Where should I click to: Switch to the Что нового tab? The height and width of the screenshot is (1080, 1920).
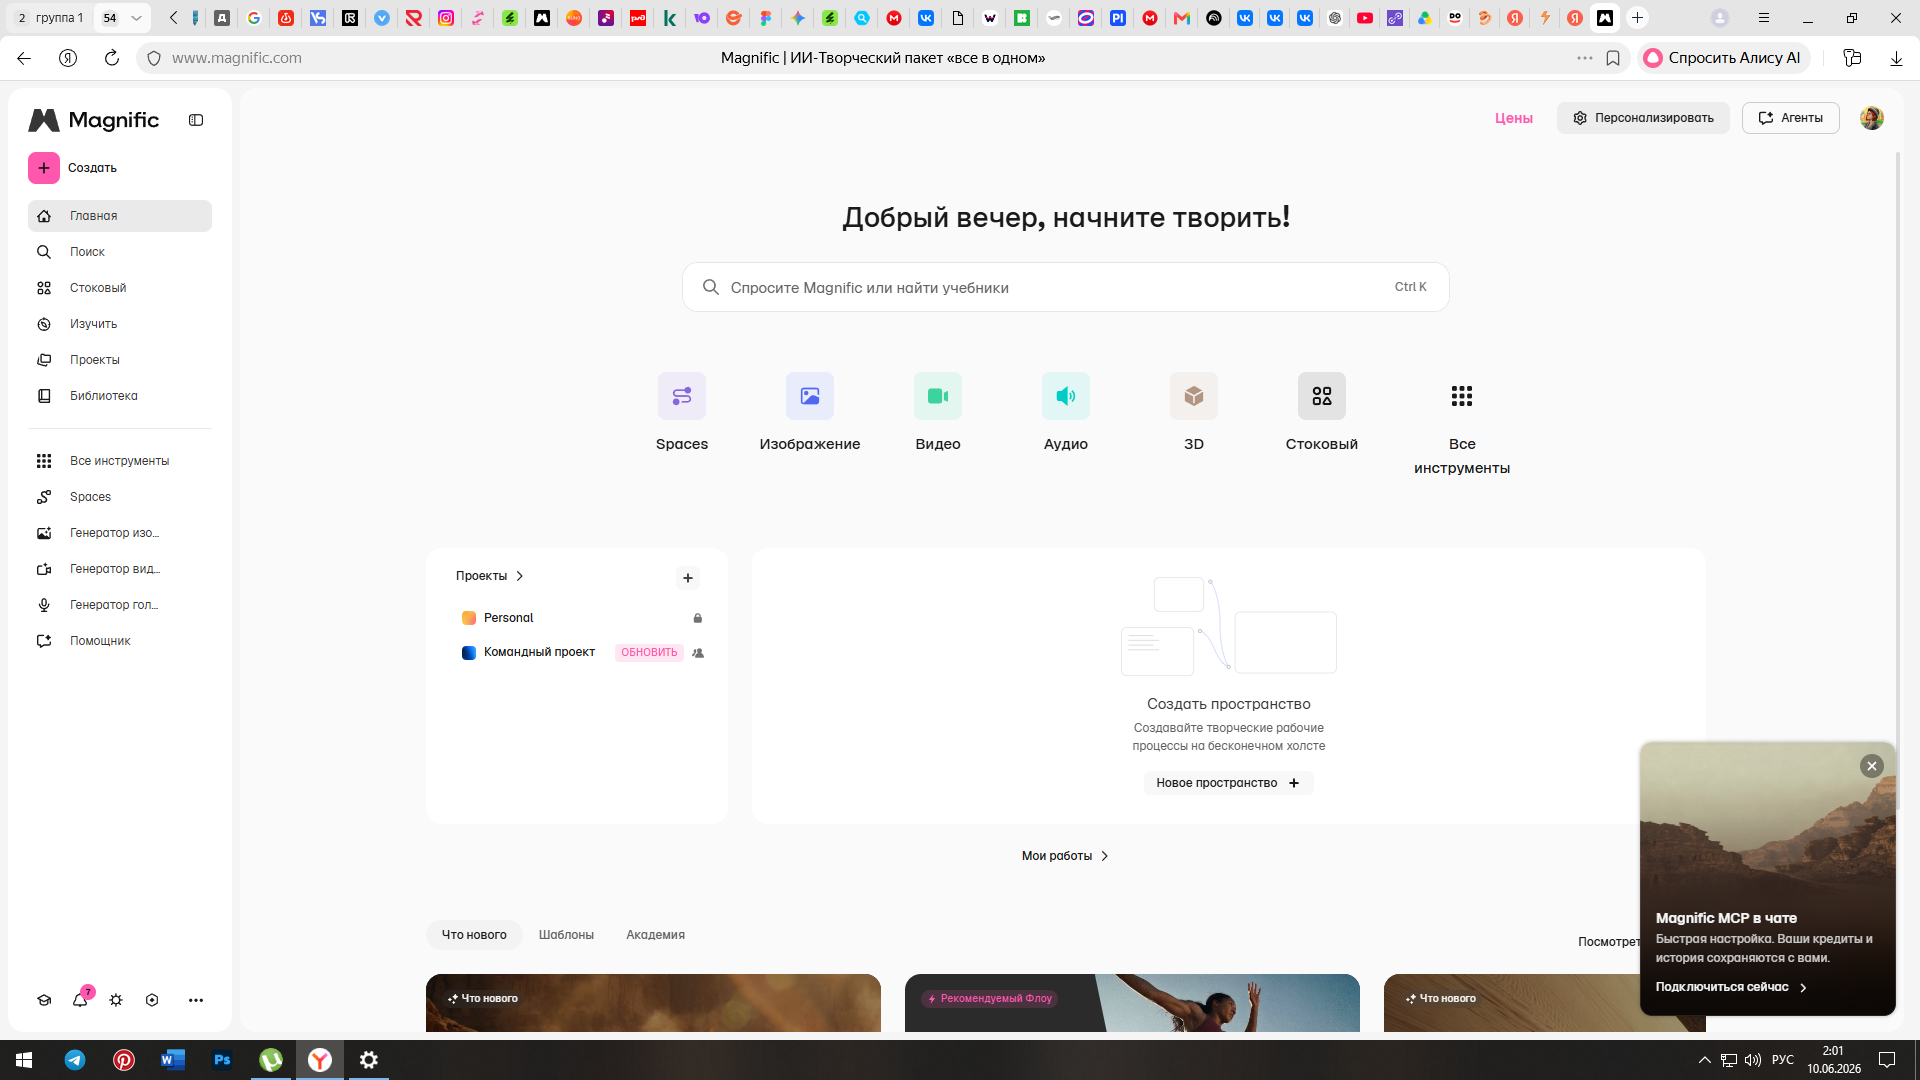[x=474, y=935]
